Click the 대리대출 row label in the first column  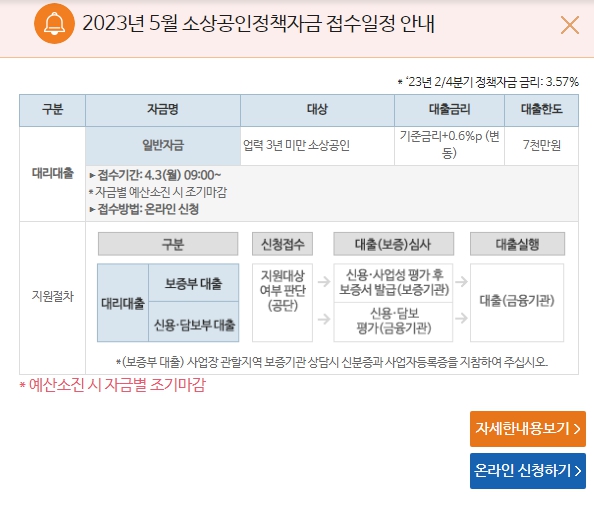52,174
